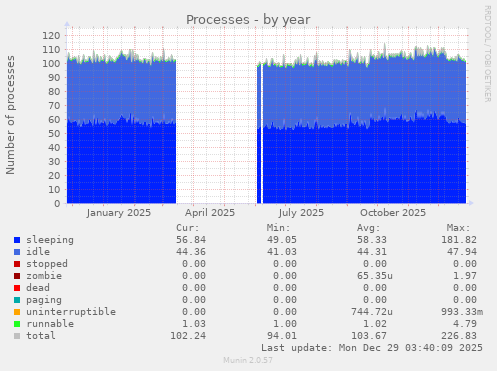Click the 'Avg:' column header

[x=369, y=228]
